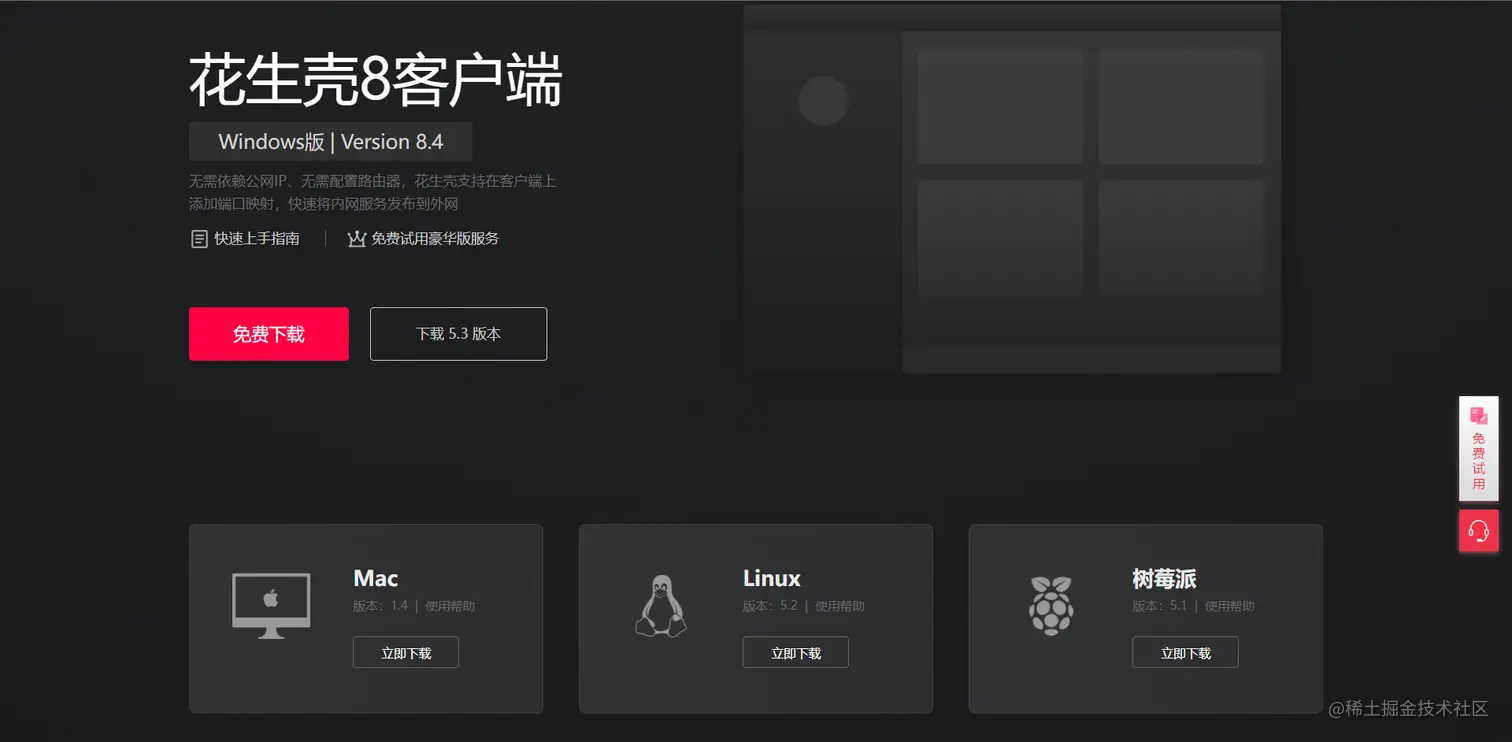
Task: Open 使用帮助 in the 树莓派 card
Action: (1229, 606)
